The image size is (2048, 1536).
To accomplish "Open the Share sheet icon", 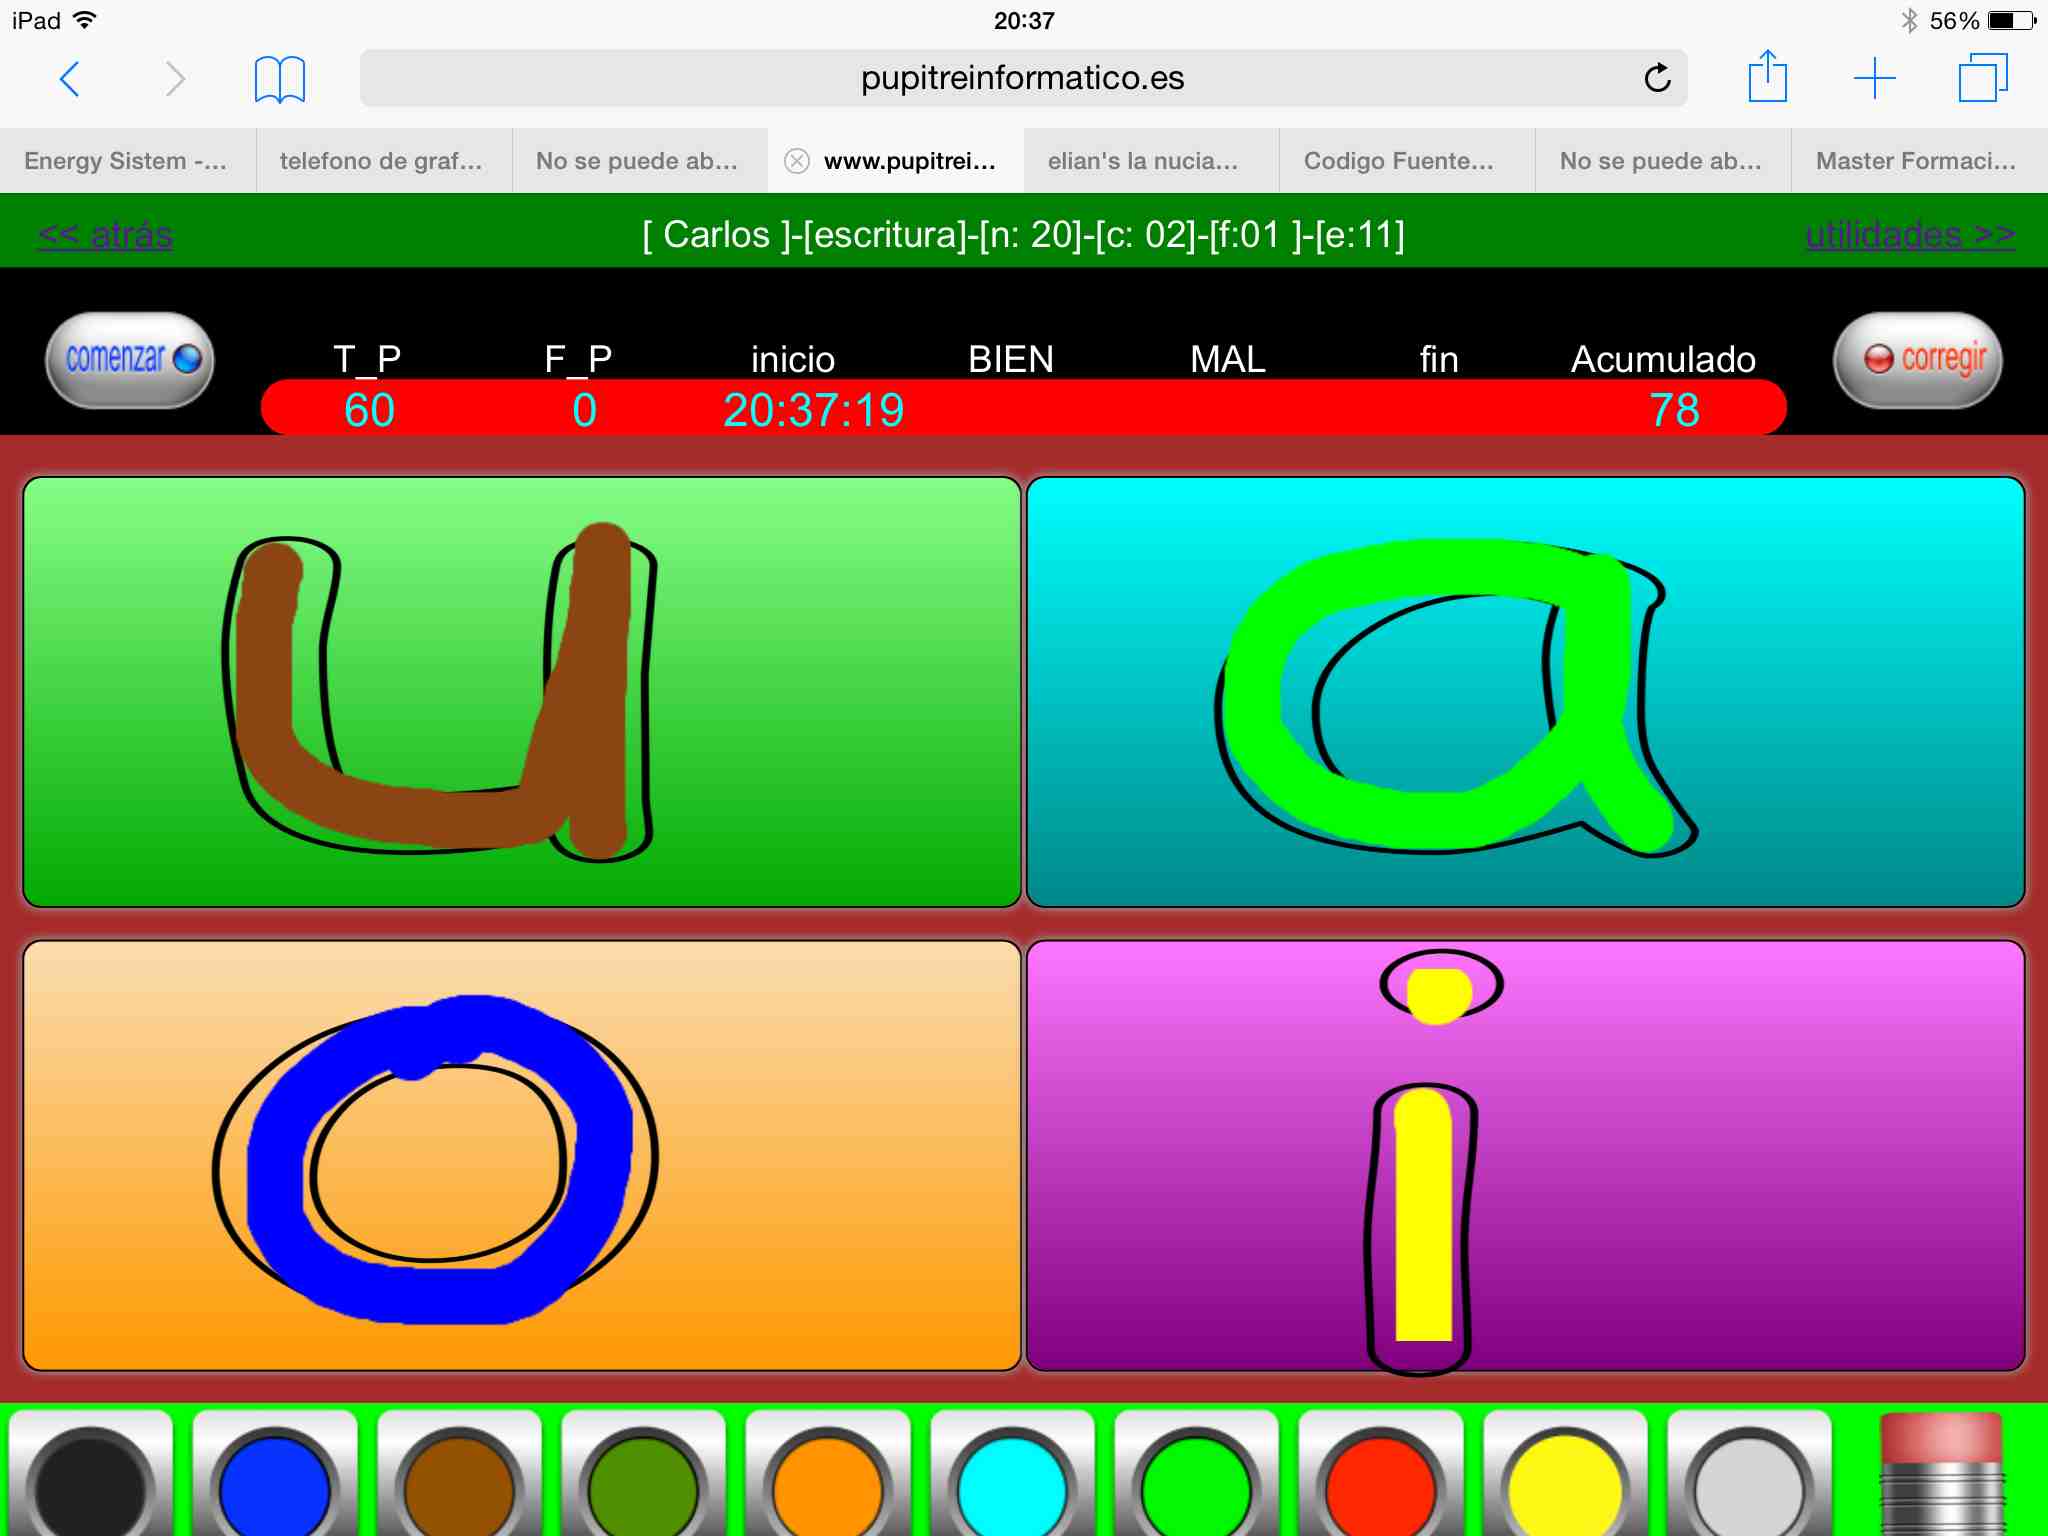I will [x=1767, y=78].
